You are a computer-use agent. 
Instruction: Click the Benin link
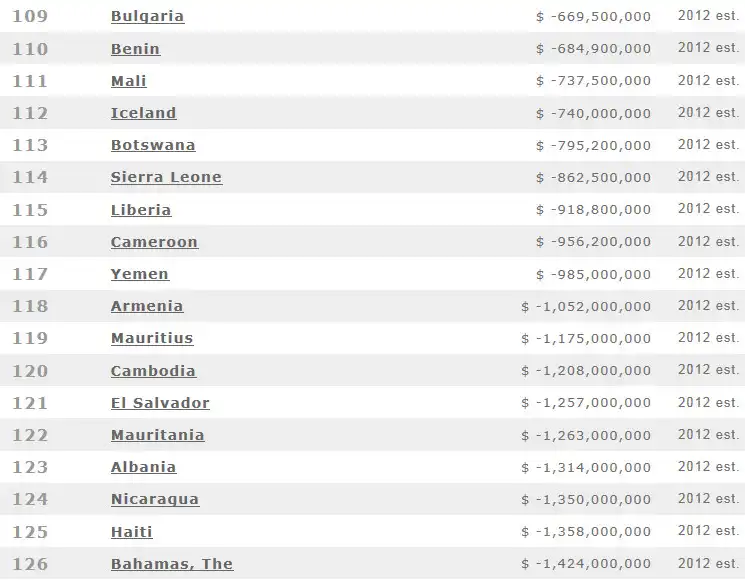point(135,49)
